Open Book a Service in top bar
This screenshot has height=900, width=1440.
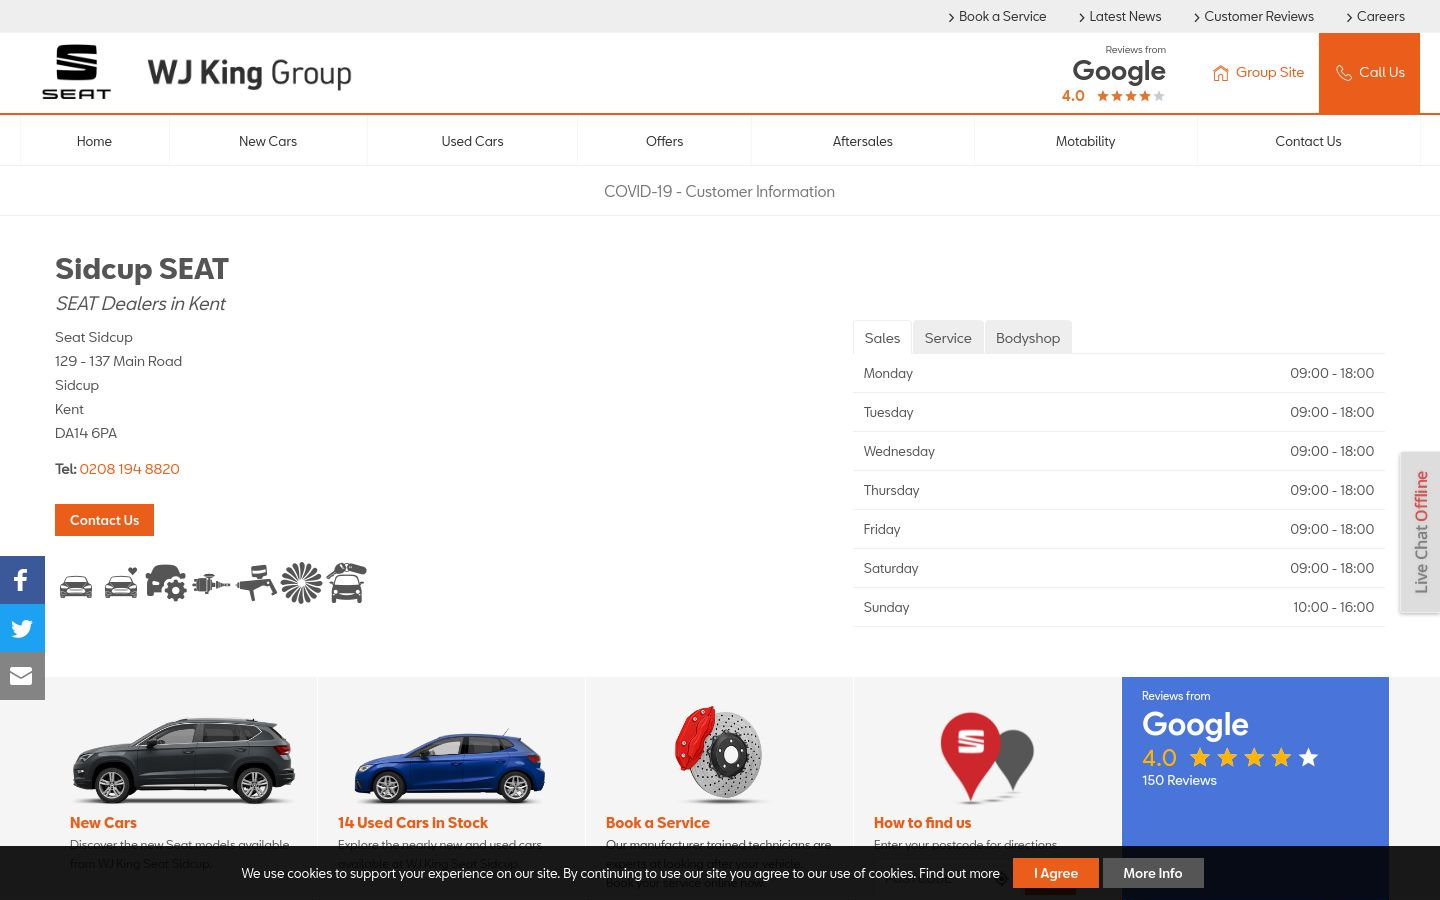997,16
